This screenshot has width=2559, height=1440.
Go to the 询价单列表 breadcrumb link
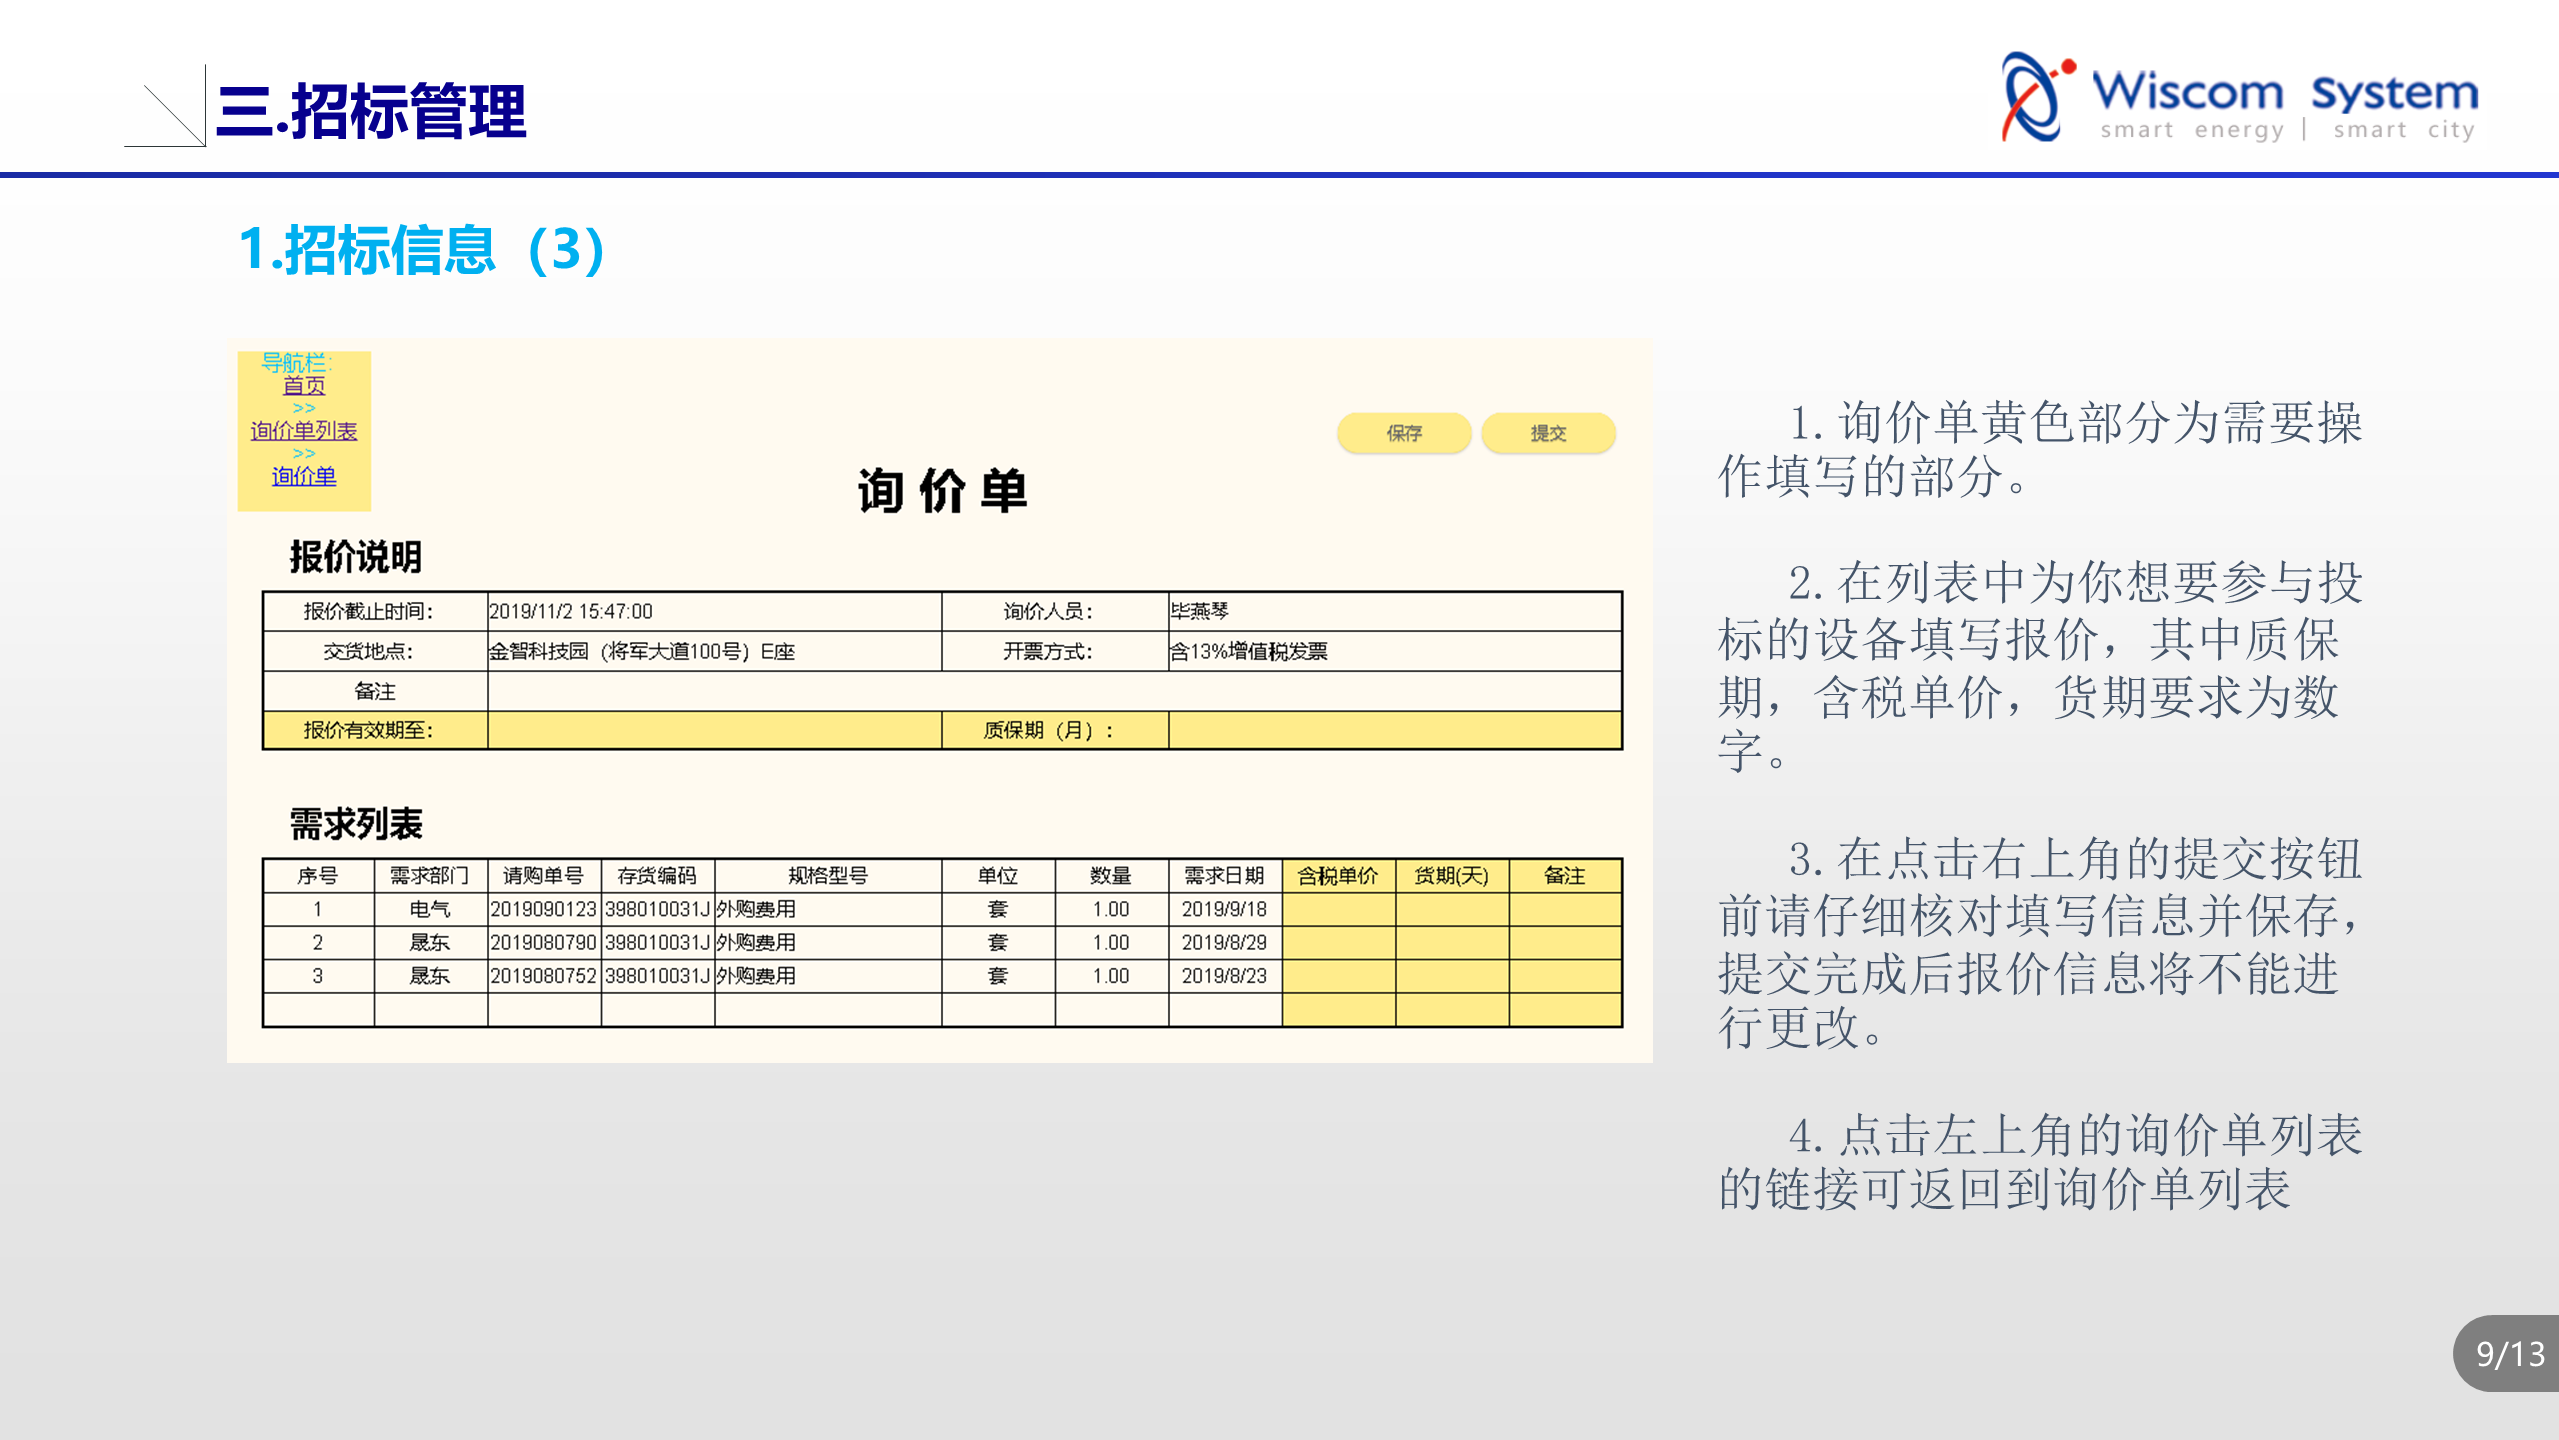tap(303, 431)
